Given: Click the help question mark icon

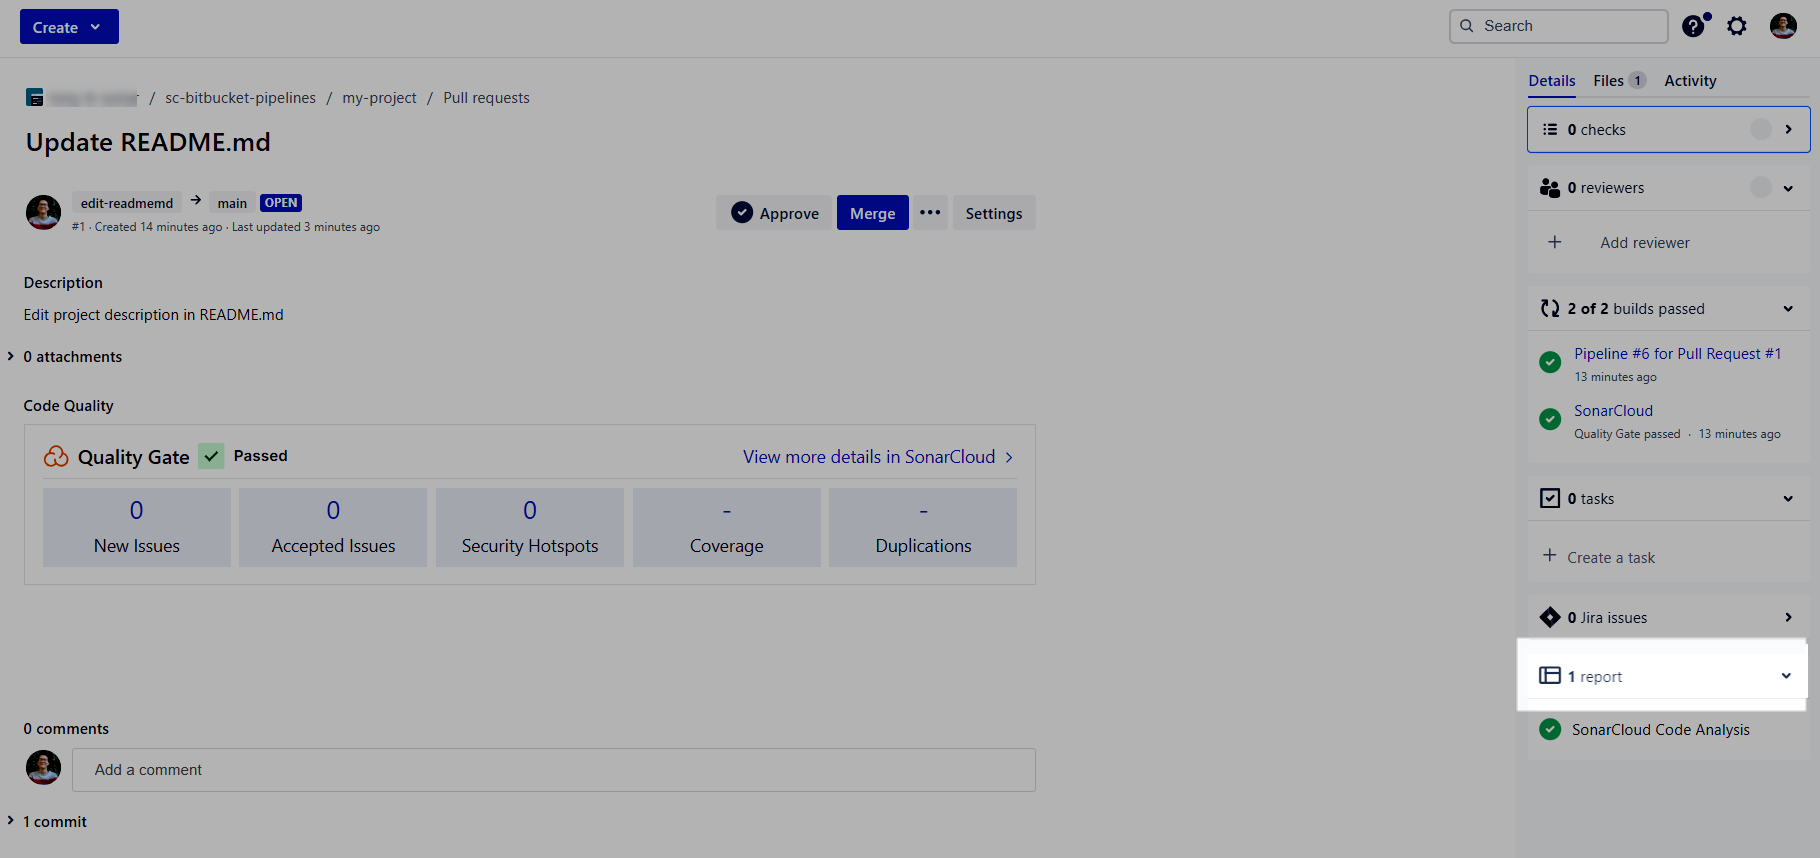Looking at the screenshot, I should [1693, 26].
